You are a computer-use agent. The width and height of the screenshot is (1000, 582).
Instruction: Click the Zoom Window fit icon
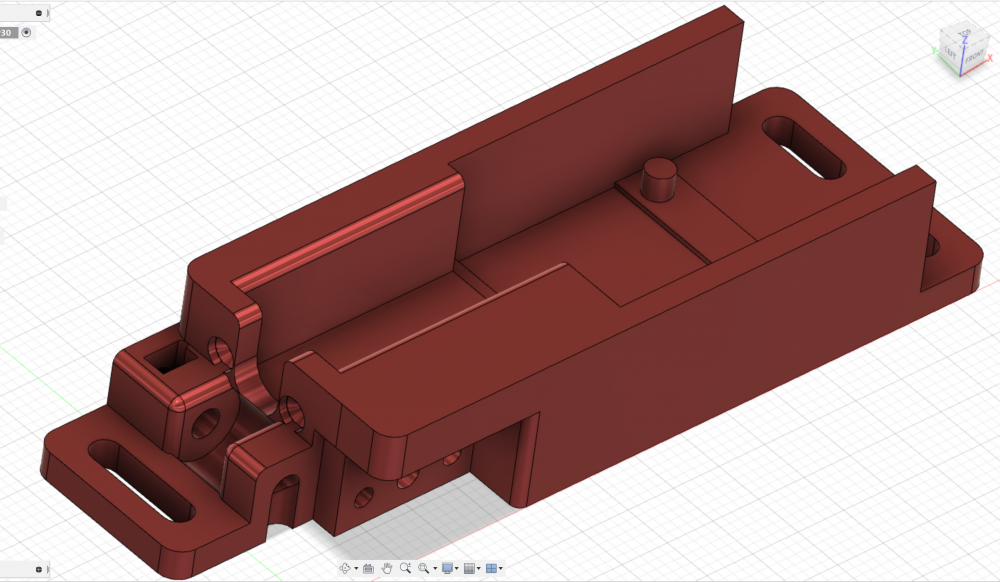[x=423, y=568]
